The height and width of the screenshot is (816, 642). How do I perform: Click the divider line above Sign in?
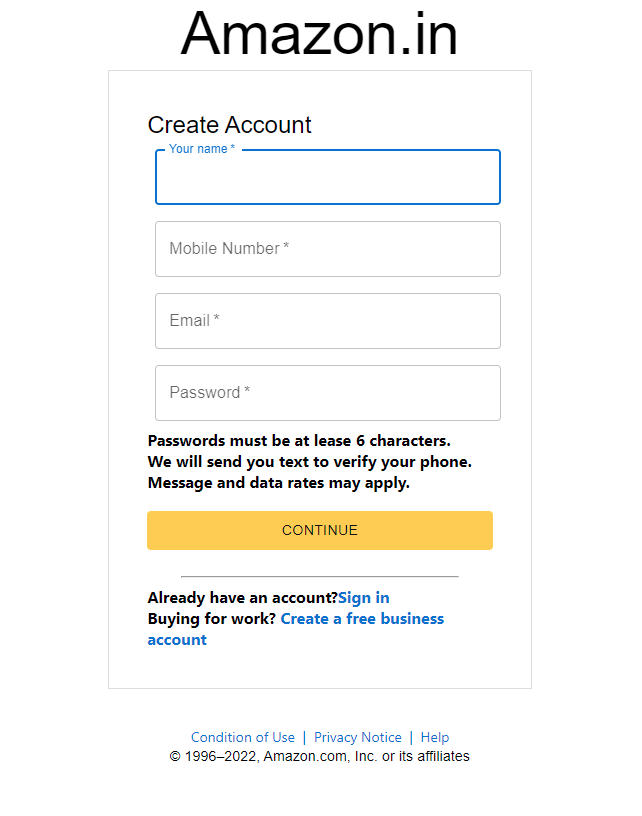[318, 576]
